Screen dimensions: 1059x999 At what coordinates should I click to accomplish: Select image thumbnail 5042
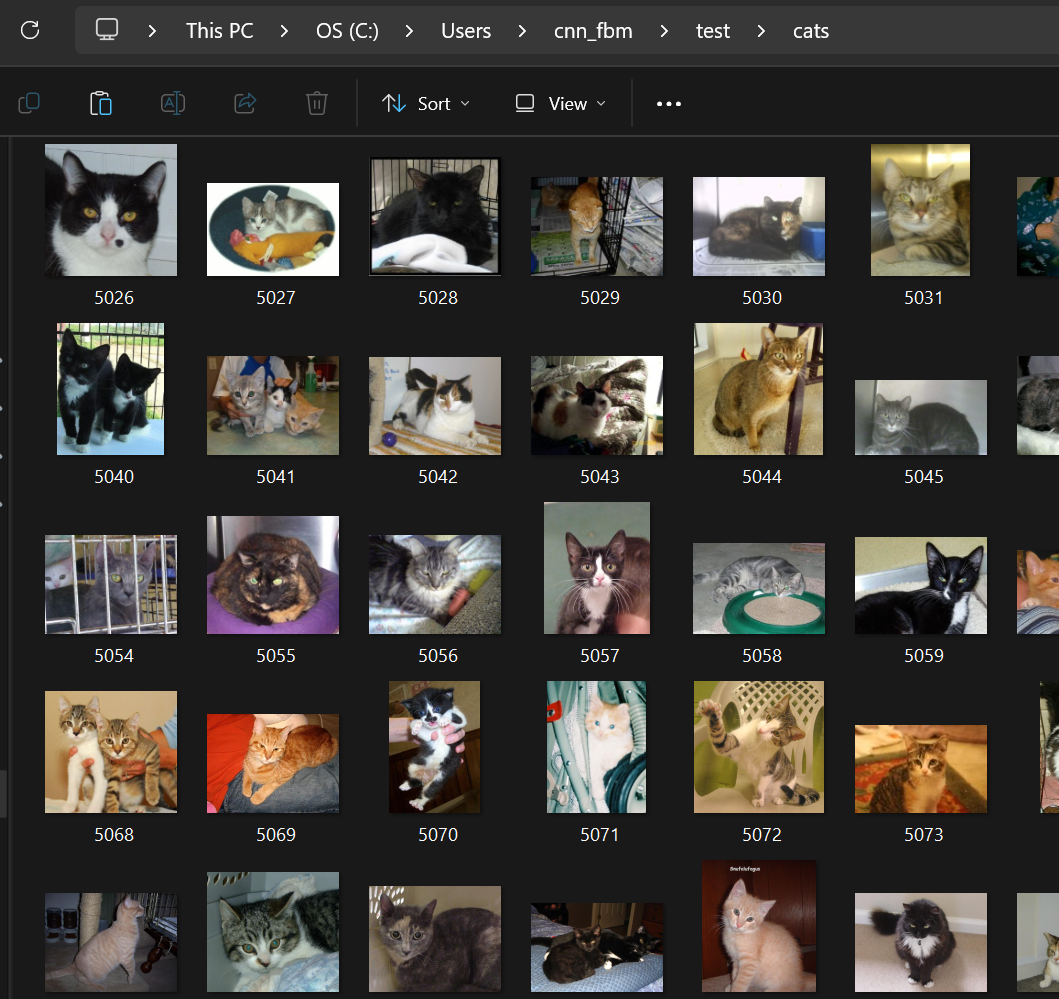coord(435,406)
